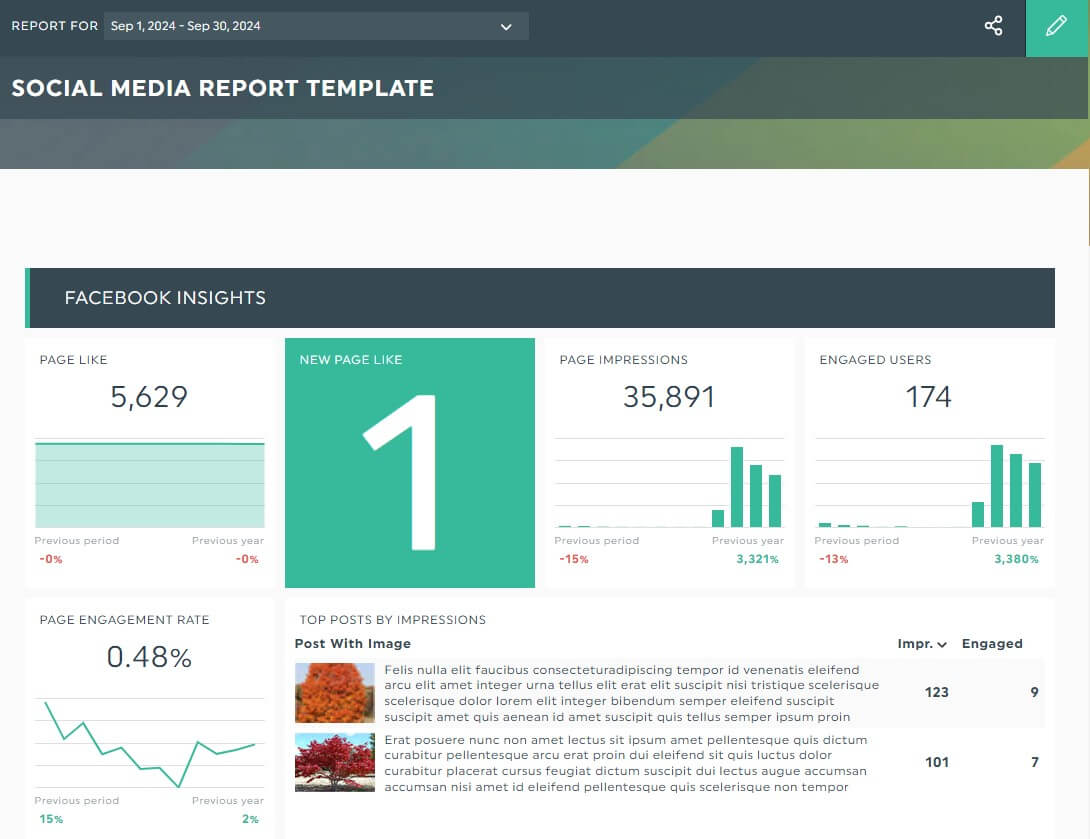The image size is (1090, 839).
Task: Click the -15% previous period value
Action: [574, 560]
